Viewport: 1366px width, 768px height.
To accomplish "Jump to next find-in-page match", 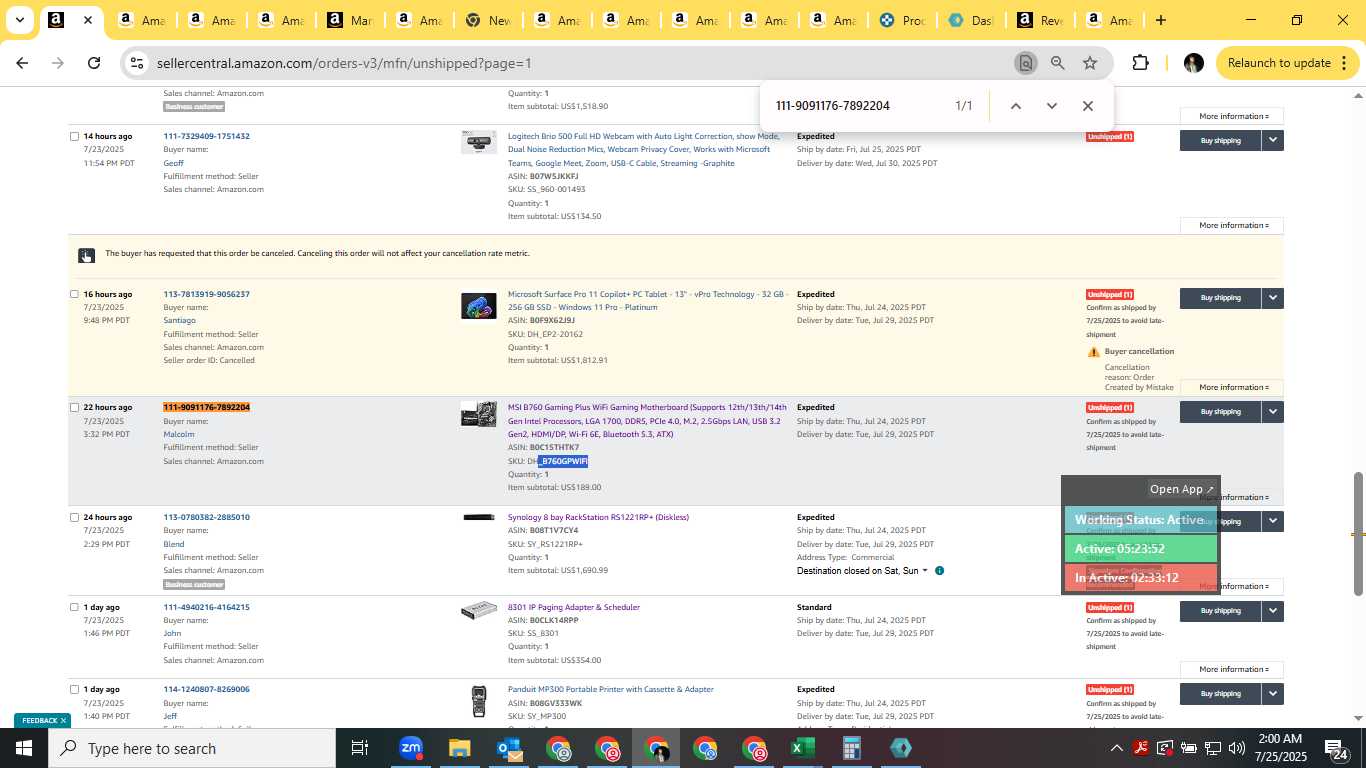I will coord(1051,106).
